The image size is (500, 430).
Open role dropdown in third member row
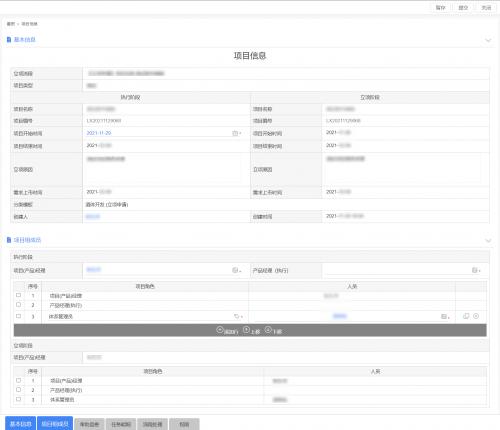(x=238, y=316)
